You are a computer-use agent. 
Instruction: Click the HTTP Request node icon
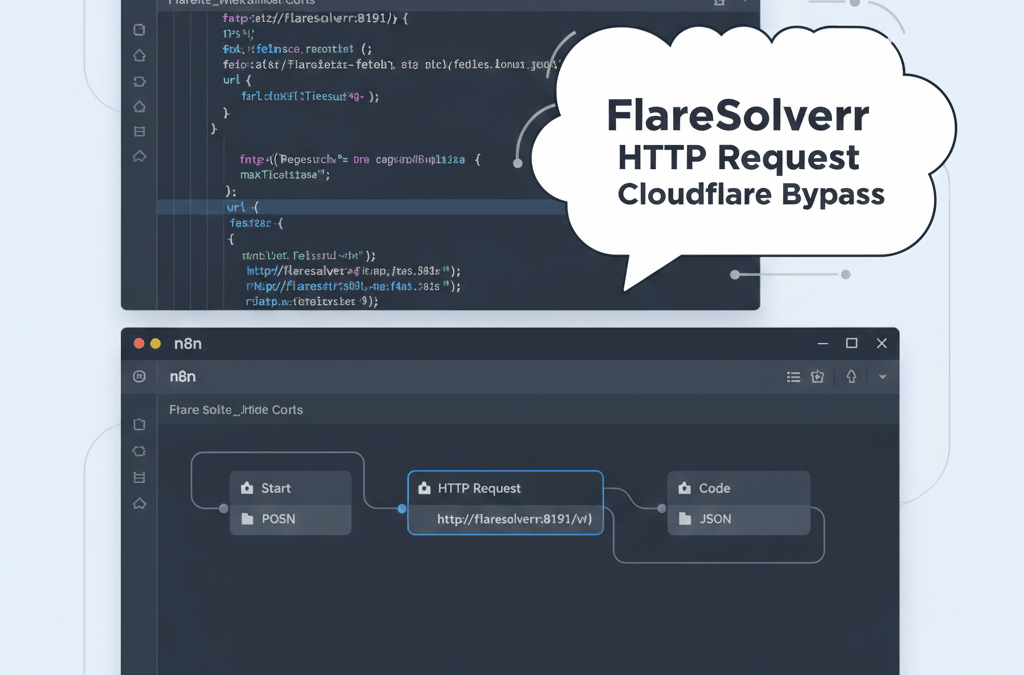[422, 488]
